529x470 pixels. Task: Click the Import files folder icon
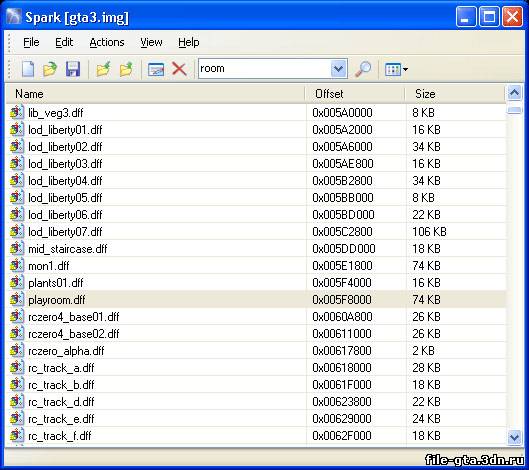(x=104, y=69)
